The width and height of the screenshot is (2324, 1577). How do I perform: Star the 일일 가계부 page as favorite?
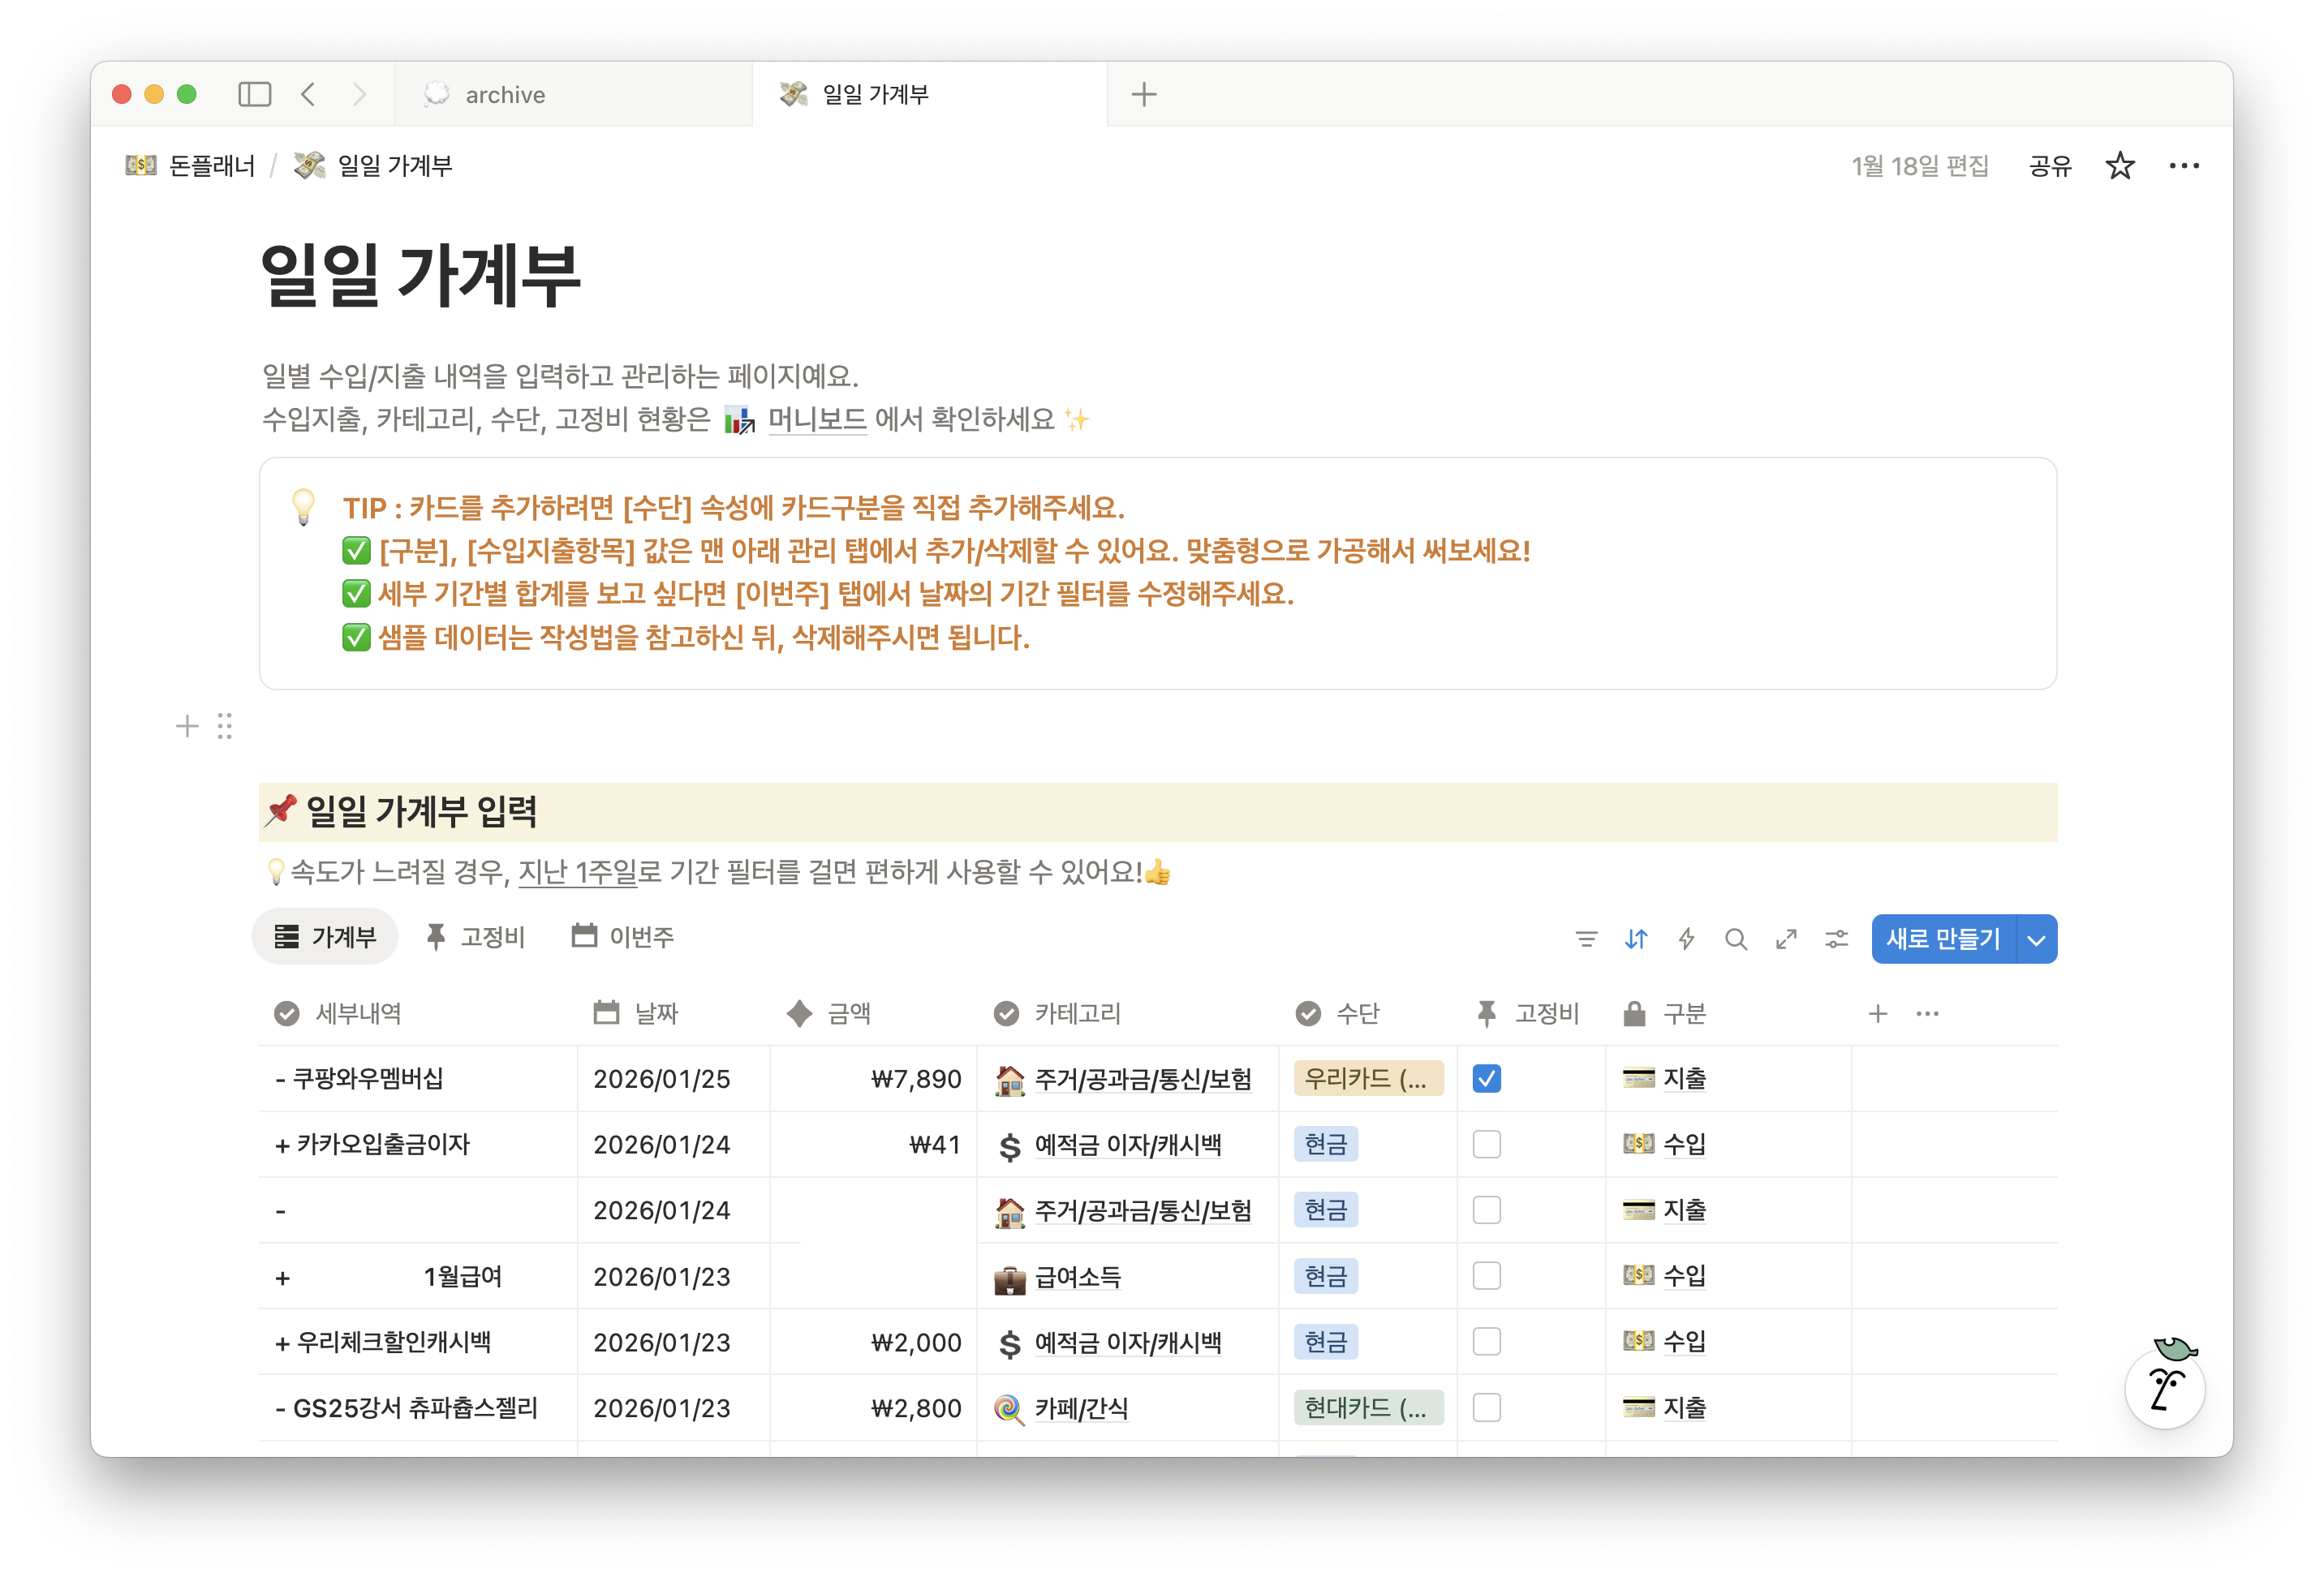(x=2119, y=165)
